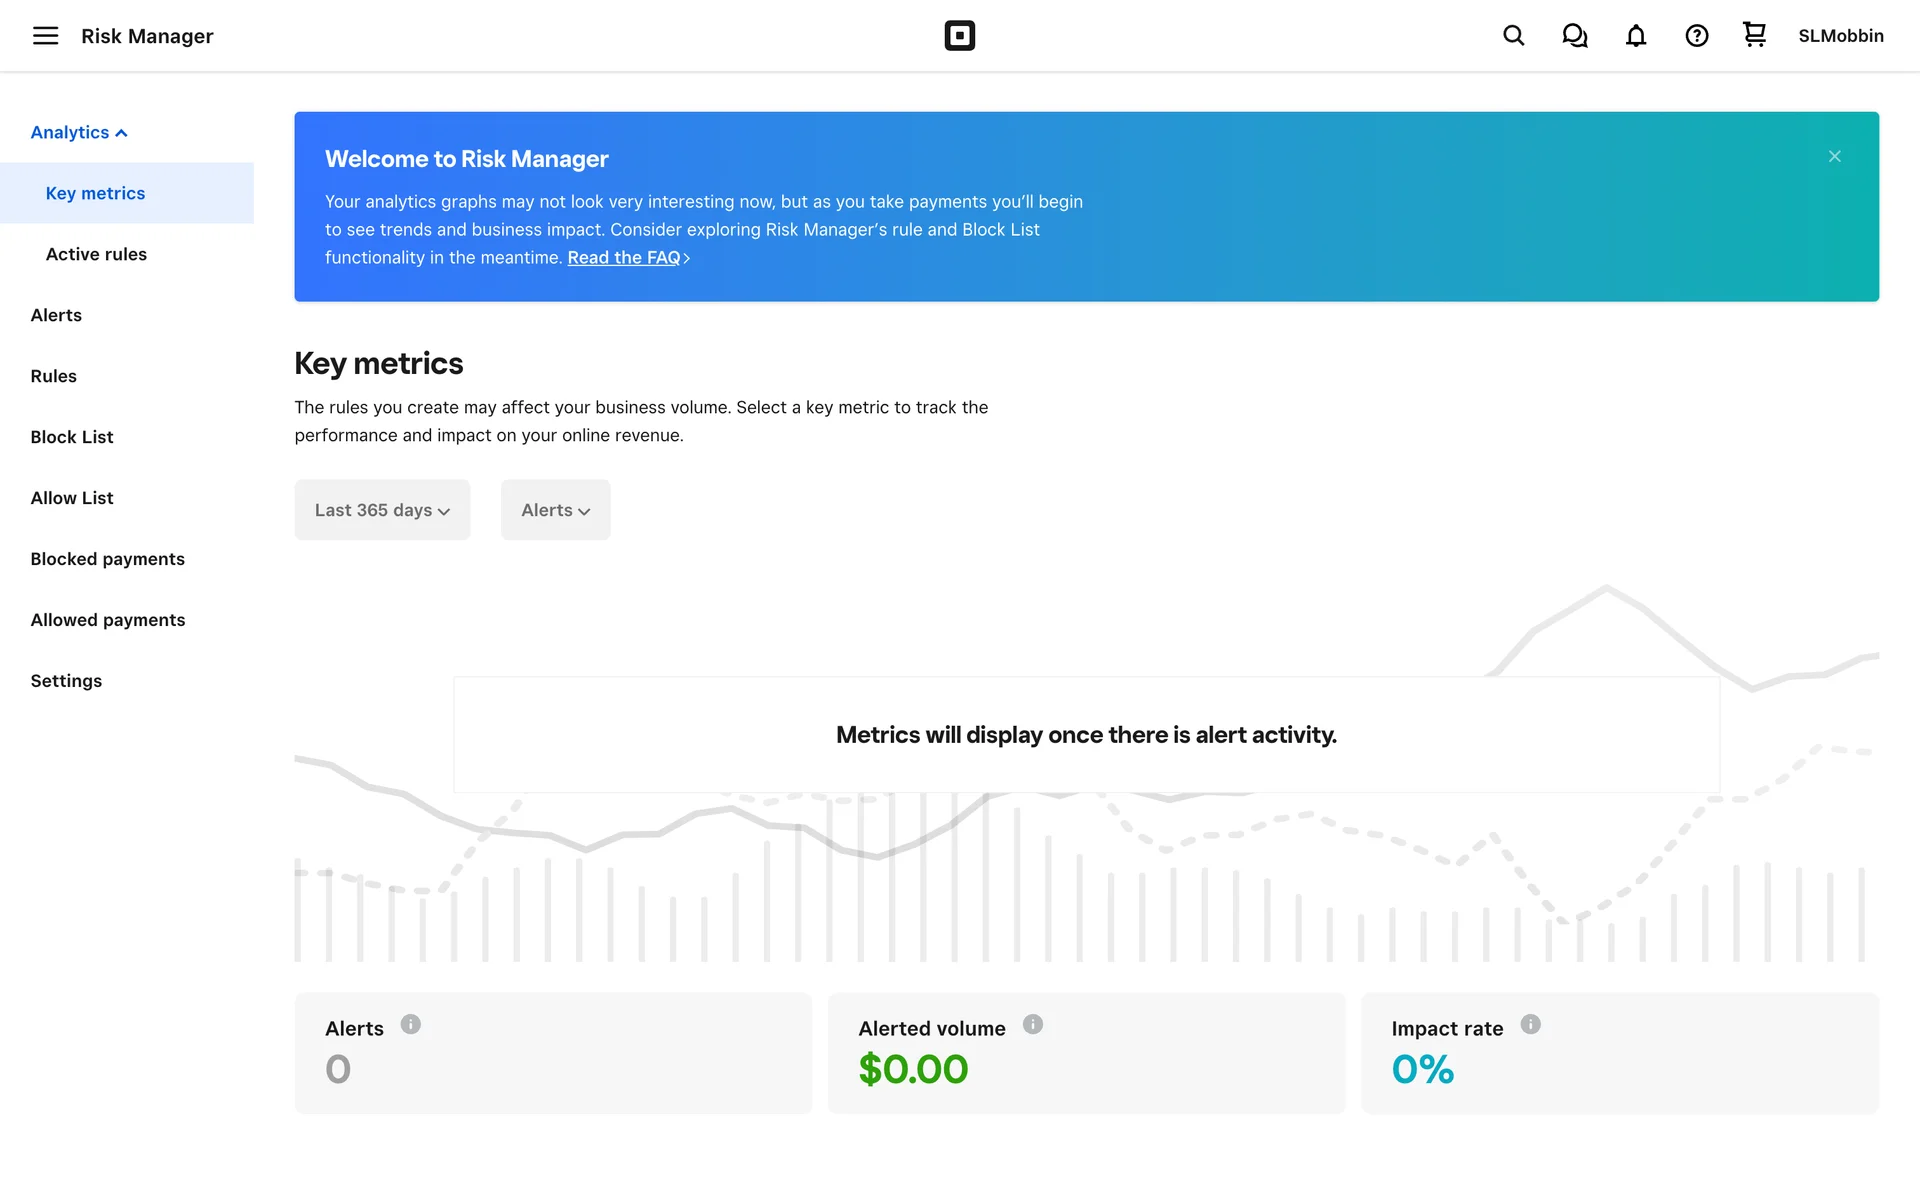Image resolution: width=1920 pixels, height=1200 pixels.
Task: Open the SLMobbin account menu
Action: (x=1840, y=36)
